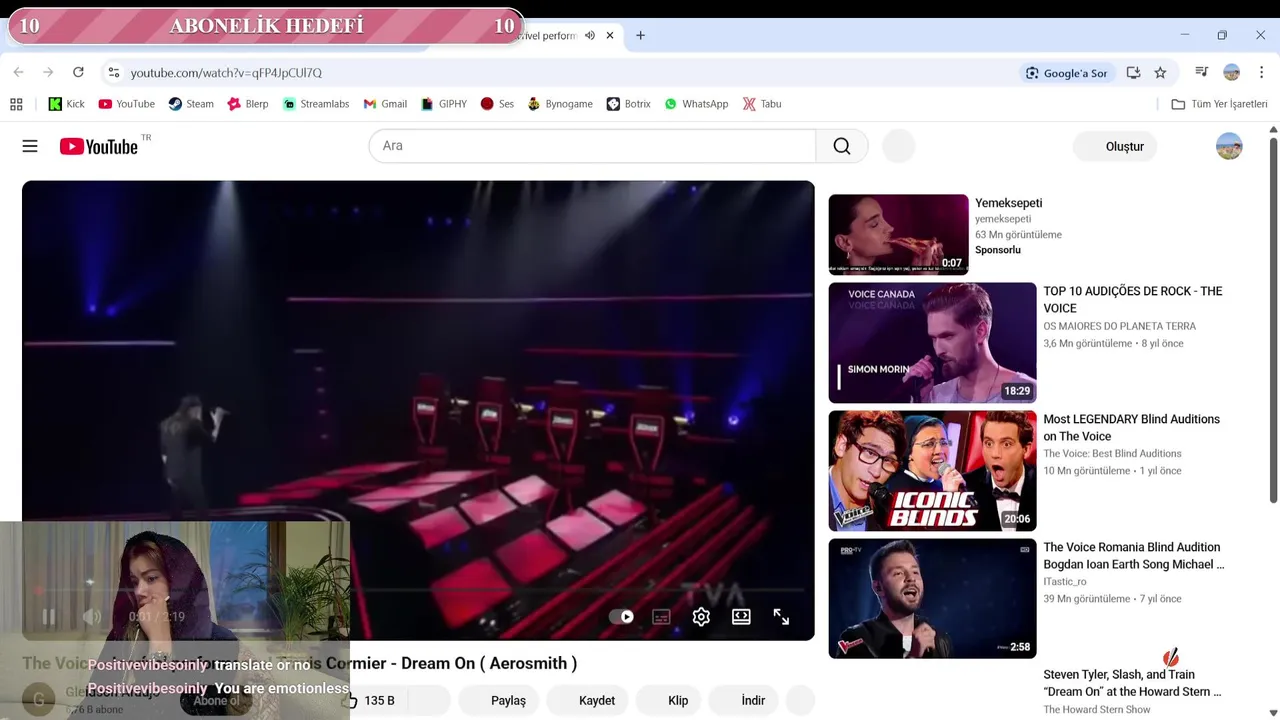Viewport: 1280px width, 720px height.
Task: Open the YouTube guide hamburger menu
Action: [x=30, y=146]
